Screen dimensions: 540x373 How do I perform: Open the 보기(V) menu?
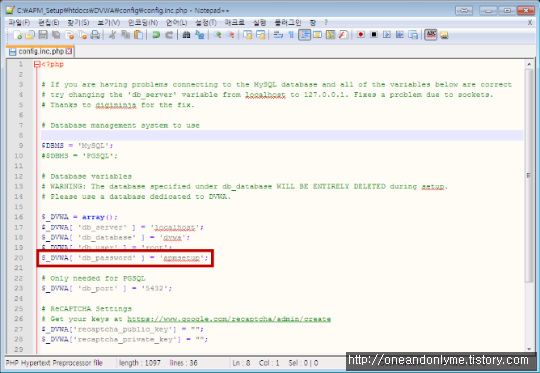click(108, 23)
